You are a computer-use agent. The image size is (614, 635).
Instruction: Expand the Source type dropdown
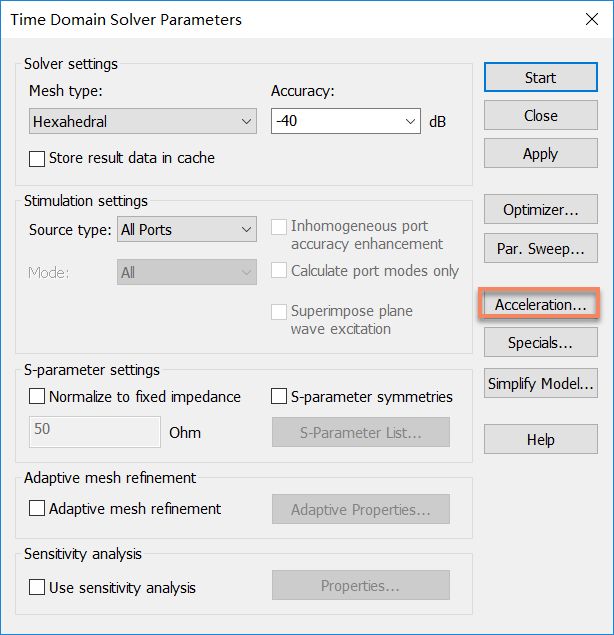tap(187, 229)
